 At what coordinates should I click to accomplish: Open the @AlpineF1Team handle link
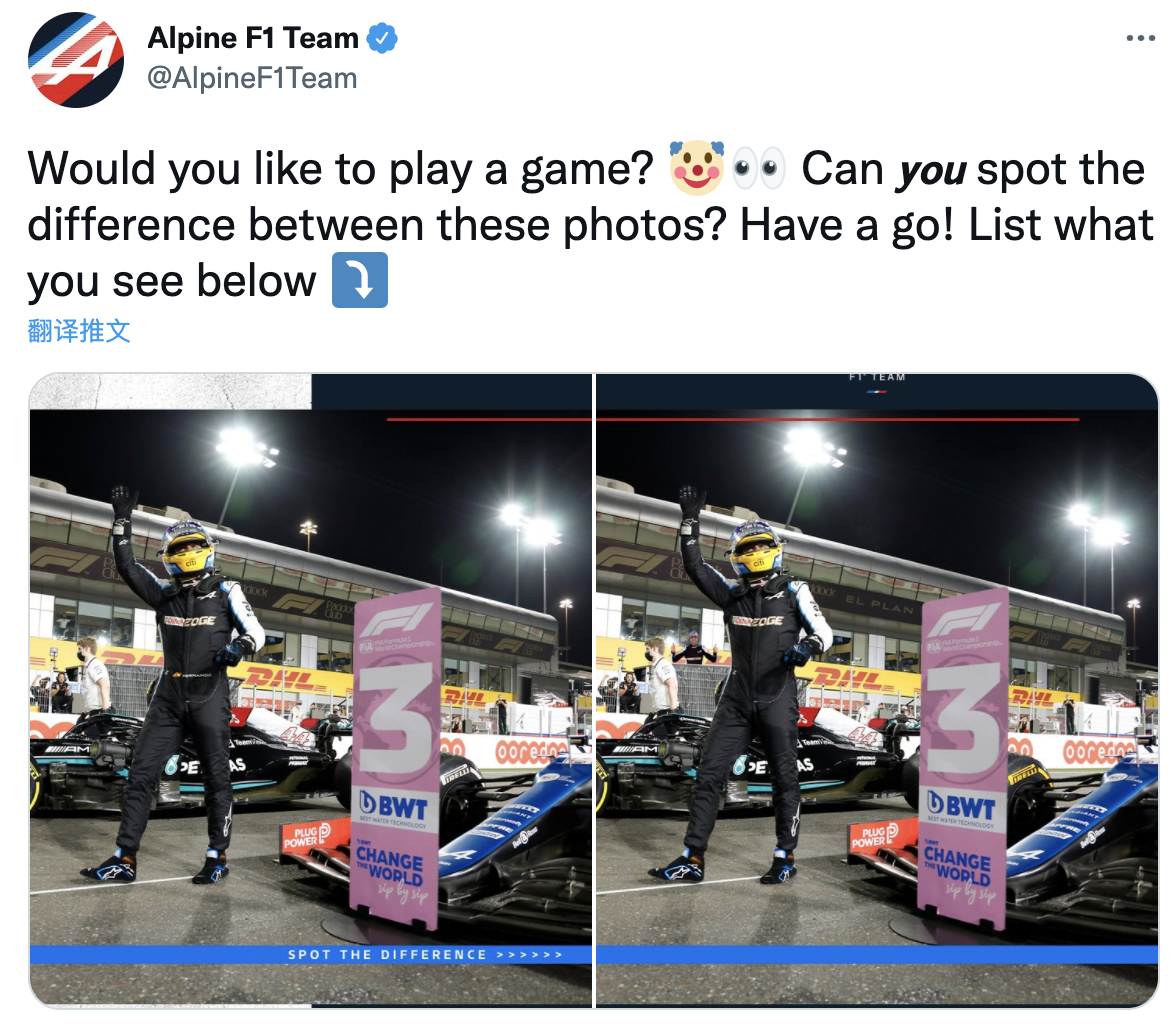[x=252, y=78]
